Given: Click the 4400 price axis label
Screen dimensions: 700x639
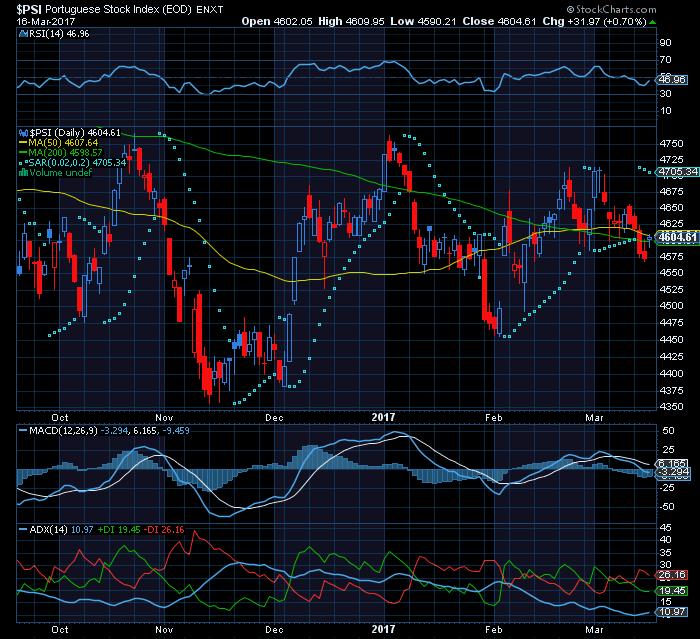Looking at the screenshot, I should (671, 374).
